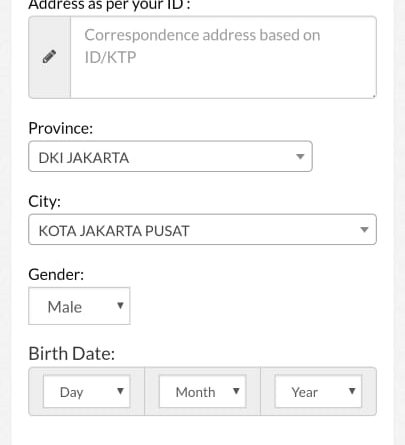405x445 pixels.
Task: Open the DKI JAKARTA province dropdown
Action: (170, 156)
